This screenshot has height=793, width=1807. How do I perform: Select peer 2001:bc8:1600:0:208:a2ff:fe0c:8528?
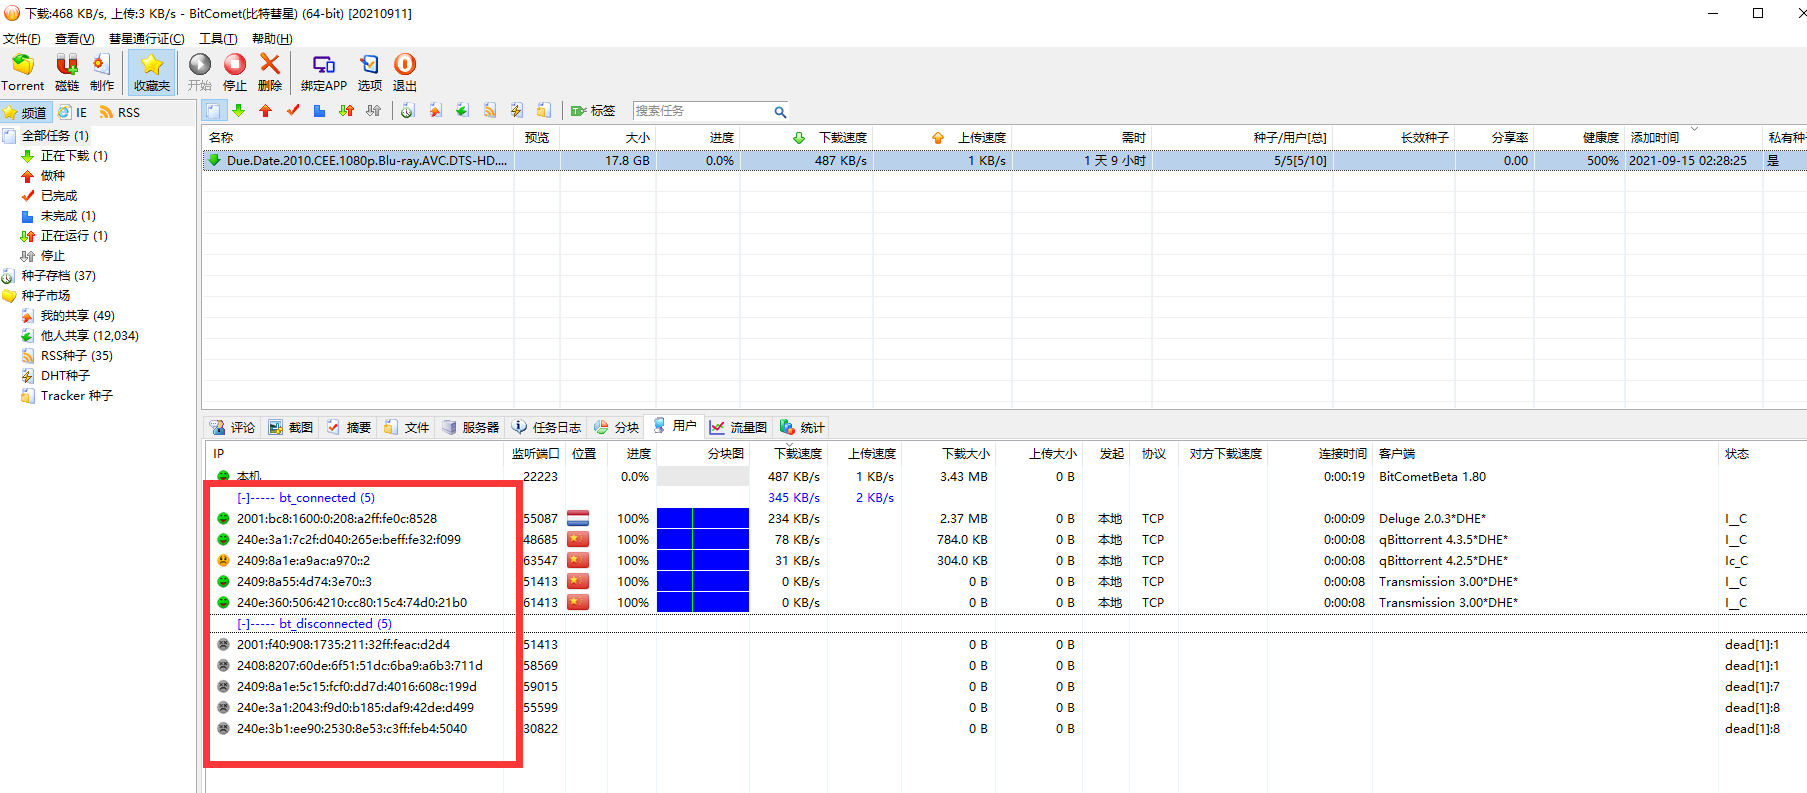pos(337,519)
